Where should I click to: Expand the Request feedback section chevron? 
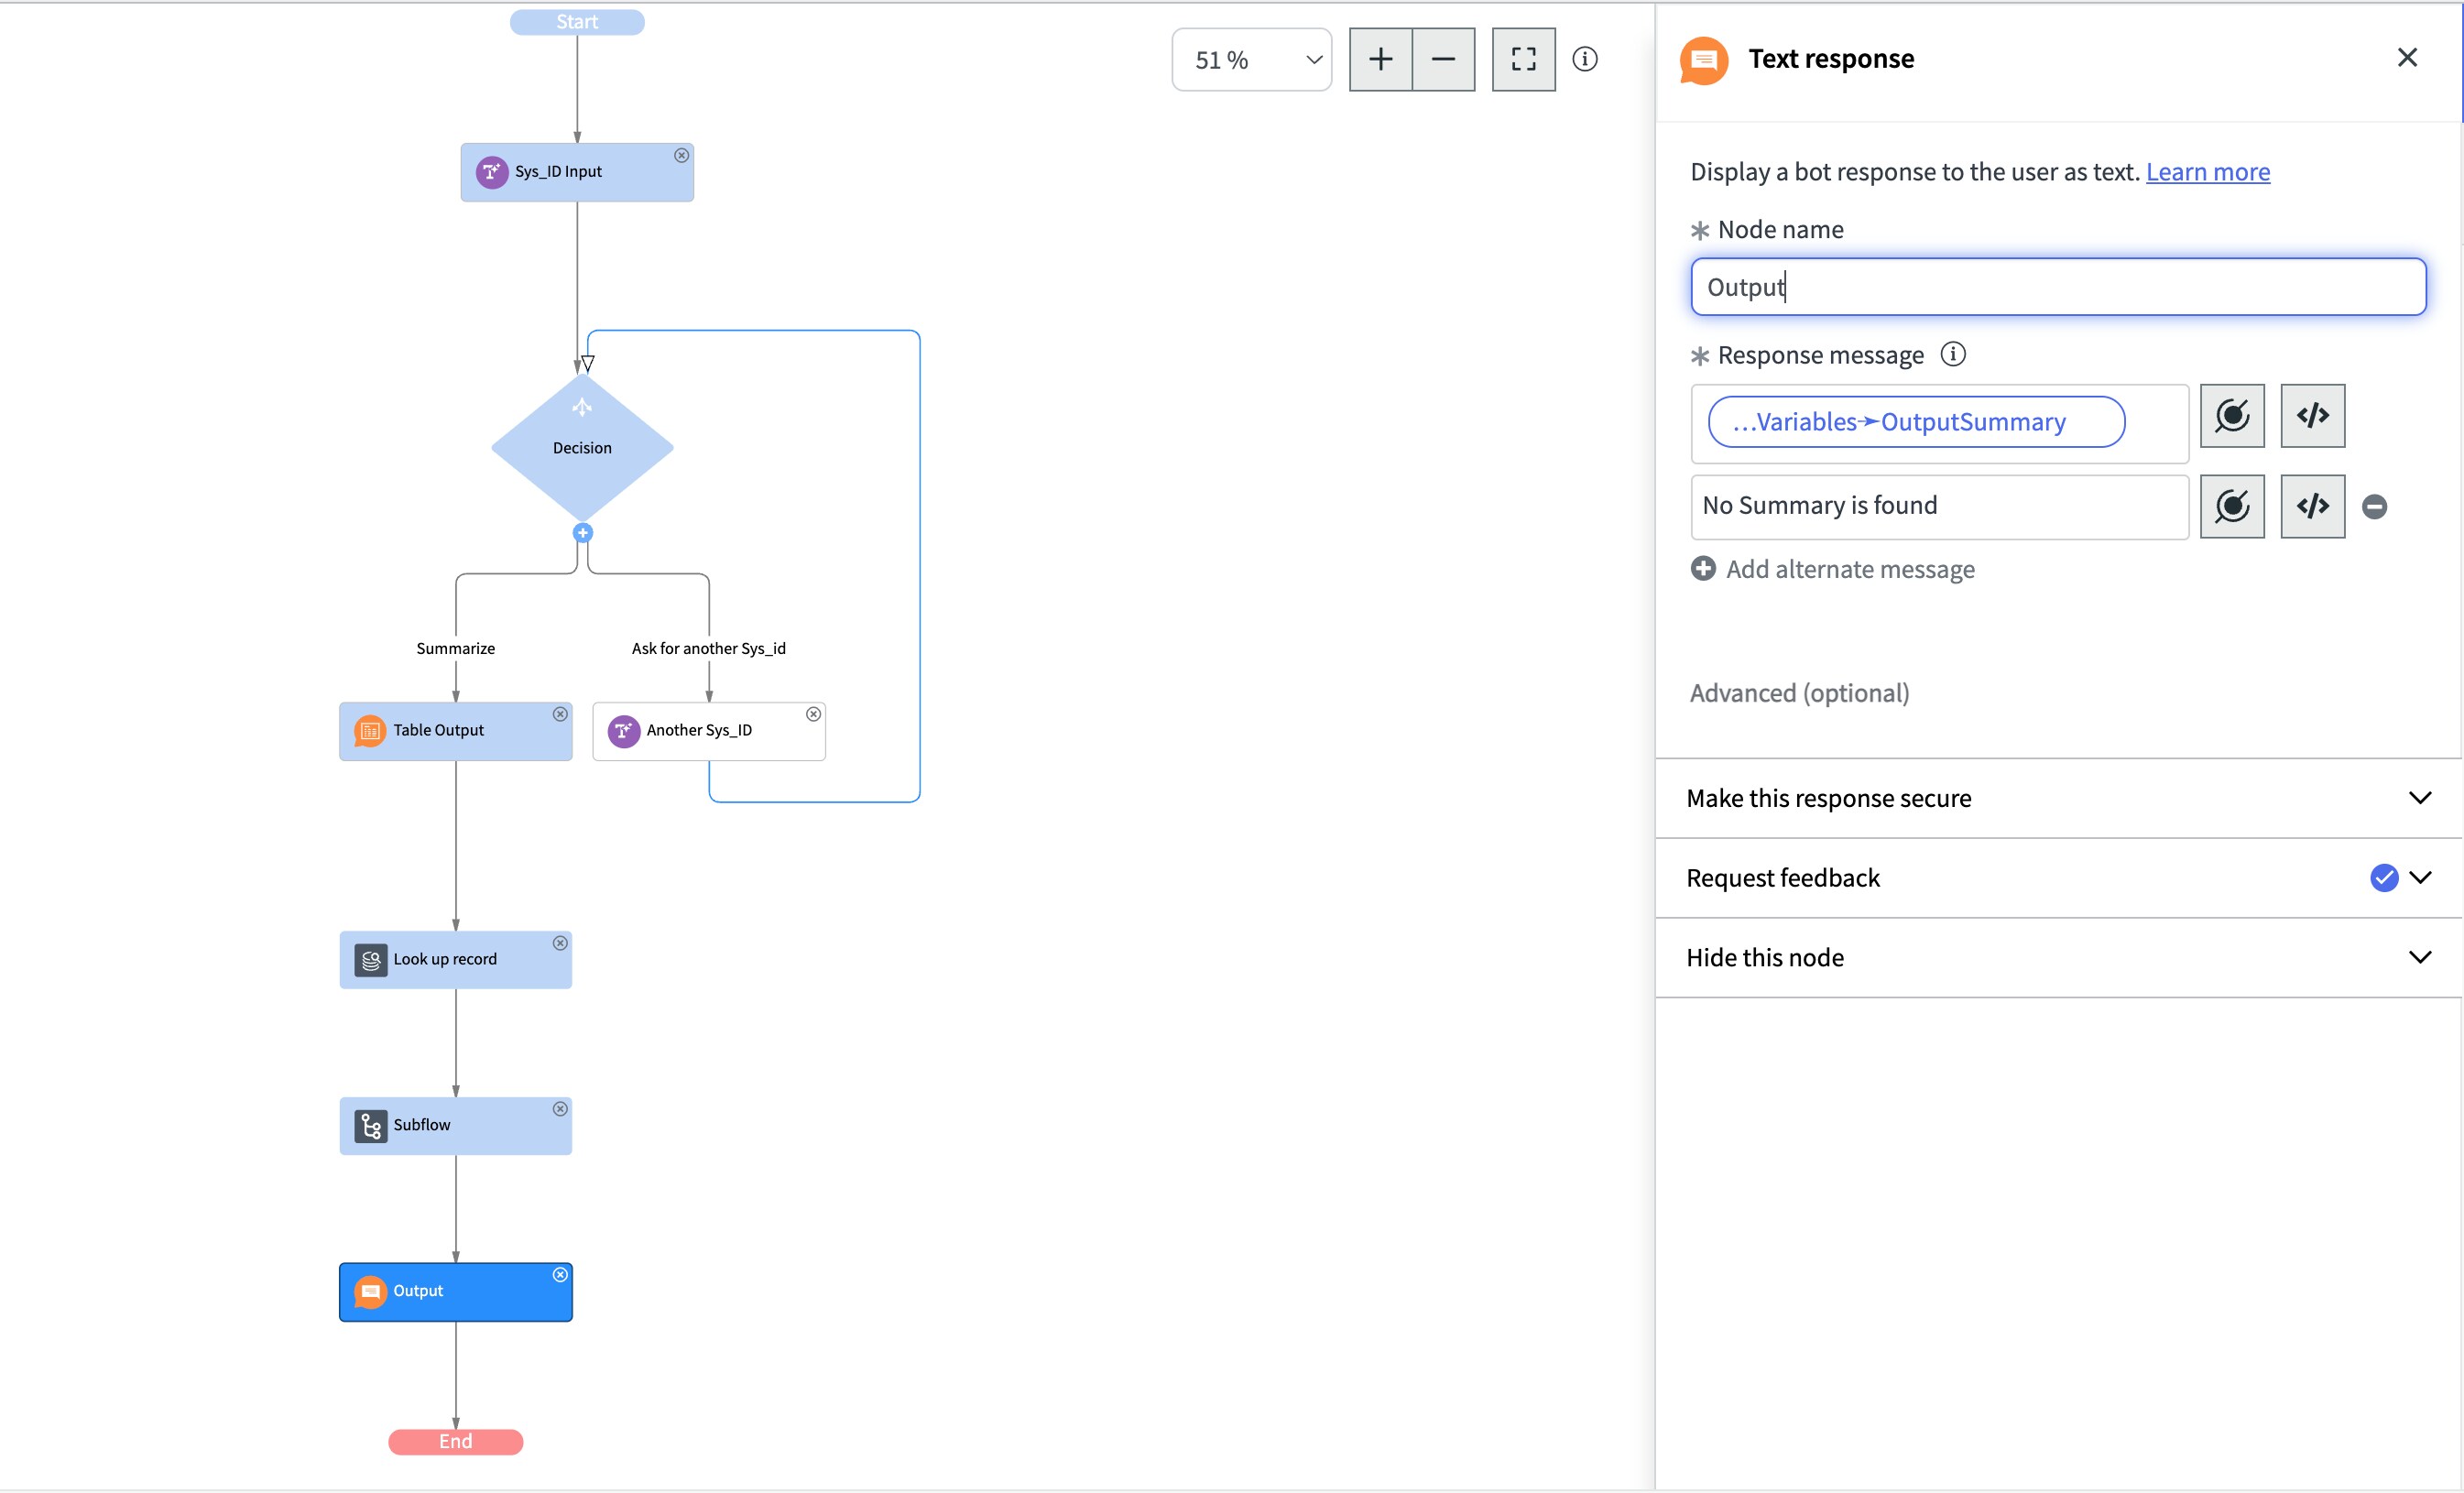click(x=2419, y=878)
